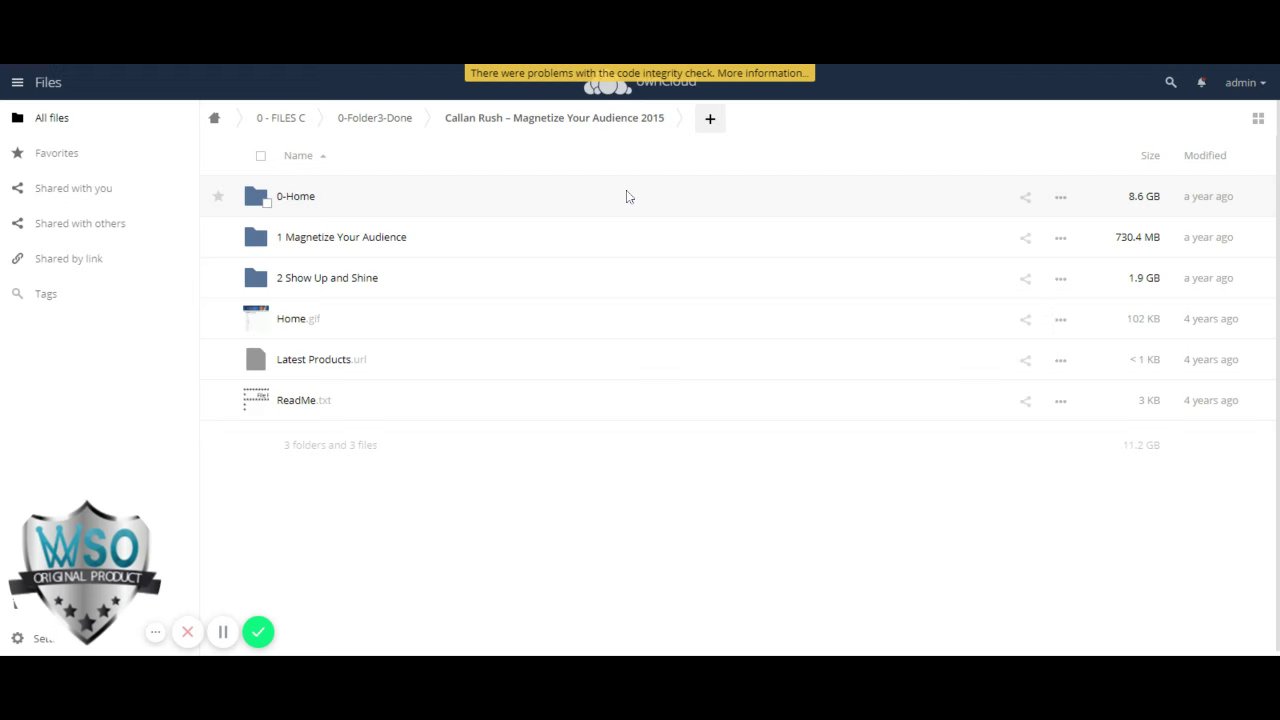
Task: Navigate to 0-Folder3-Done breadcrumb
Action: (x=374, y=118)
